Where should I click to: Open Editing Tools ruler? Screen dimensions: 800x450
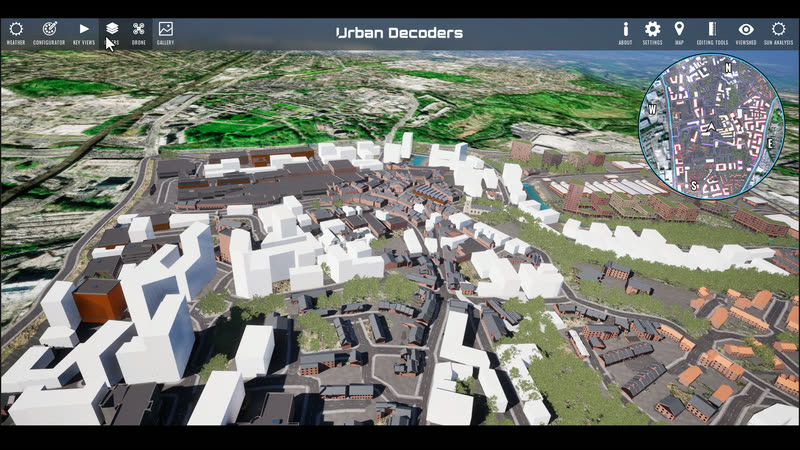[x=712, y=34]
